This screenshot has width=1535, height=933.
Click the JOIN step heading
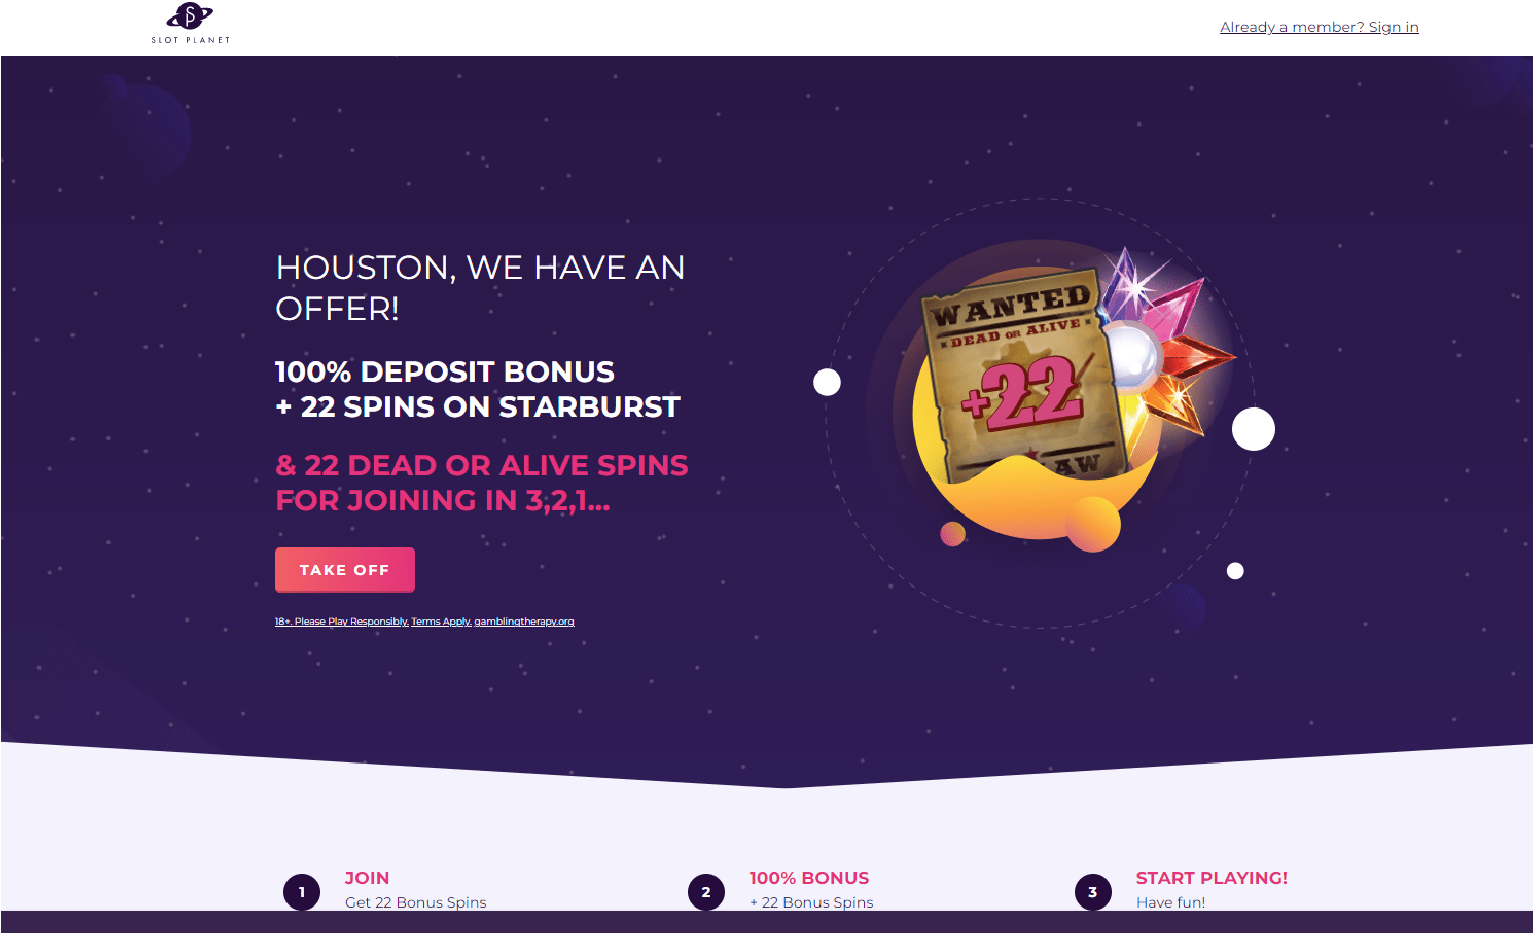(x=367, y=878)
